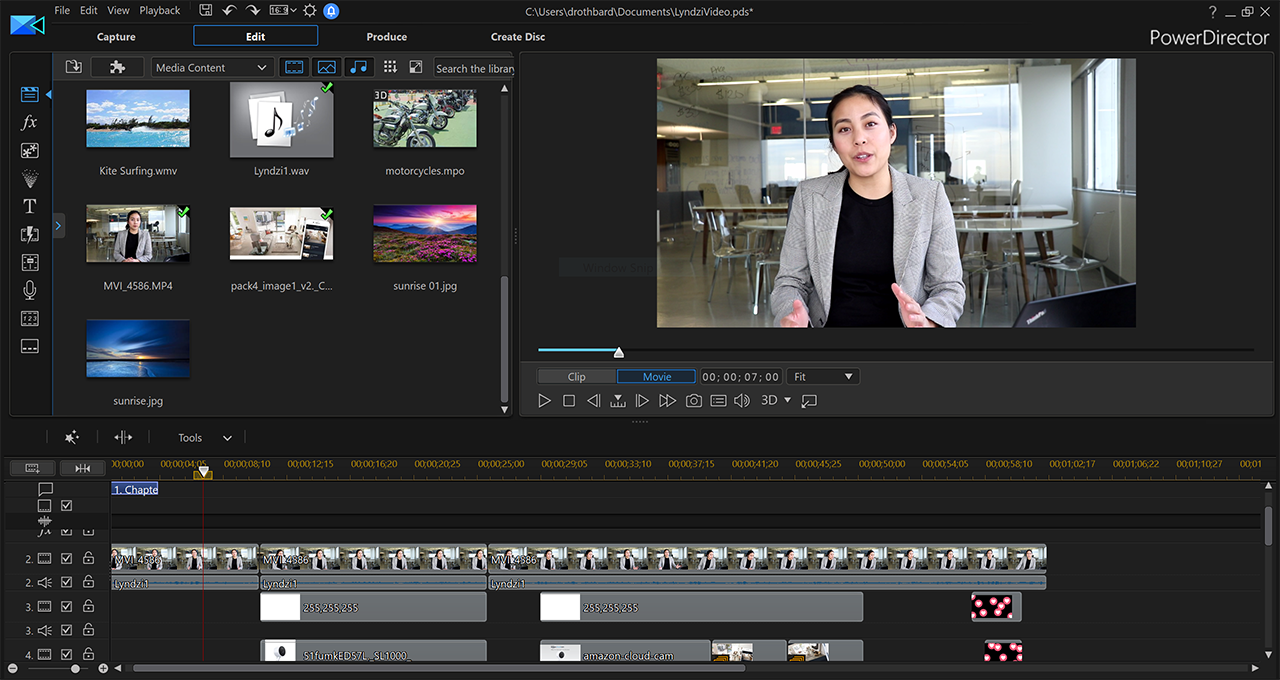Open the Edit menu in menu bar
This screenshot has height=680, width=1280.
pyautogui.click(x=89, y=10)
